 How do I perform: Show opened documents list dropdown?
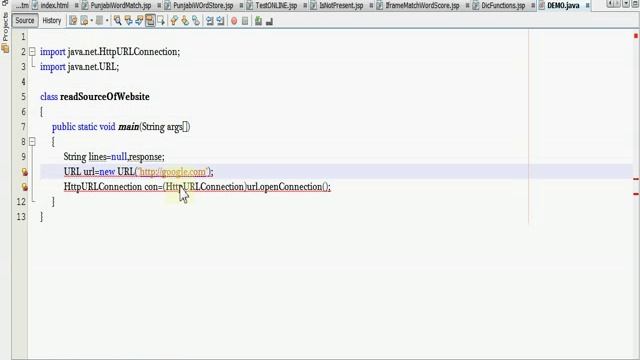625,4
